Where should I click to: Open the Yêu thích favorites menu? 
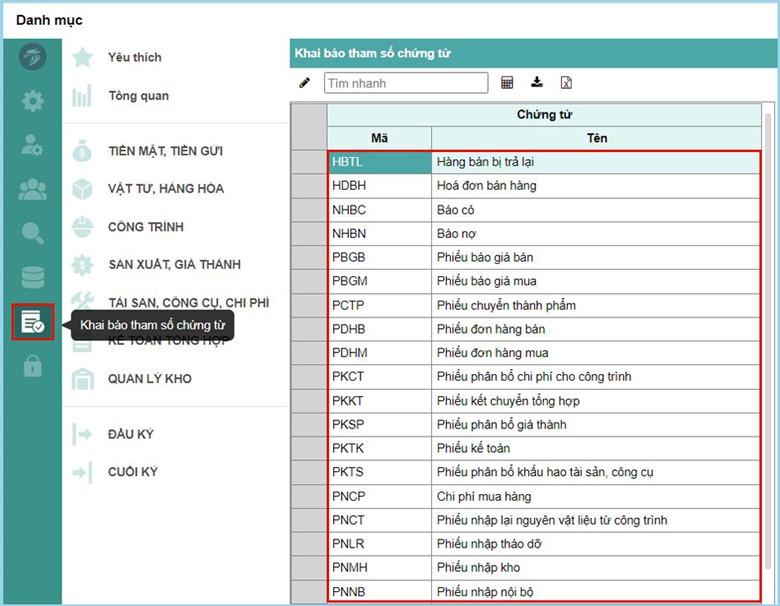pos(134,58)
